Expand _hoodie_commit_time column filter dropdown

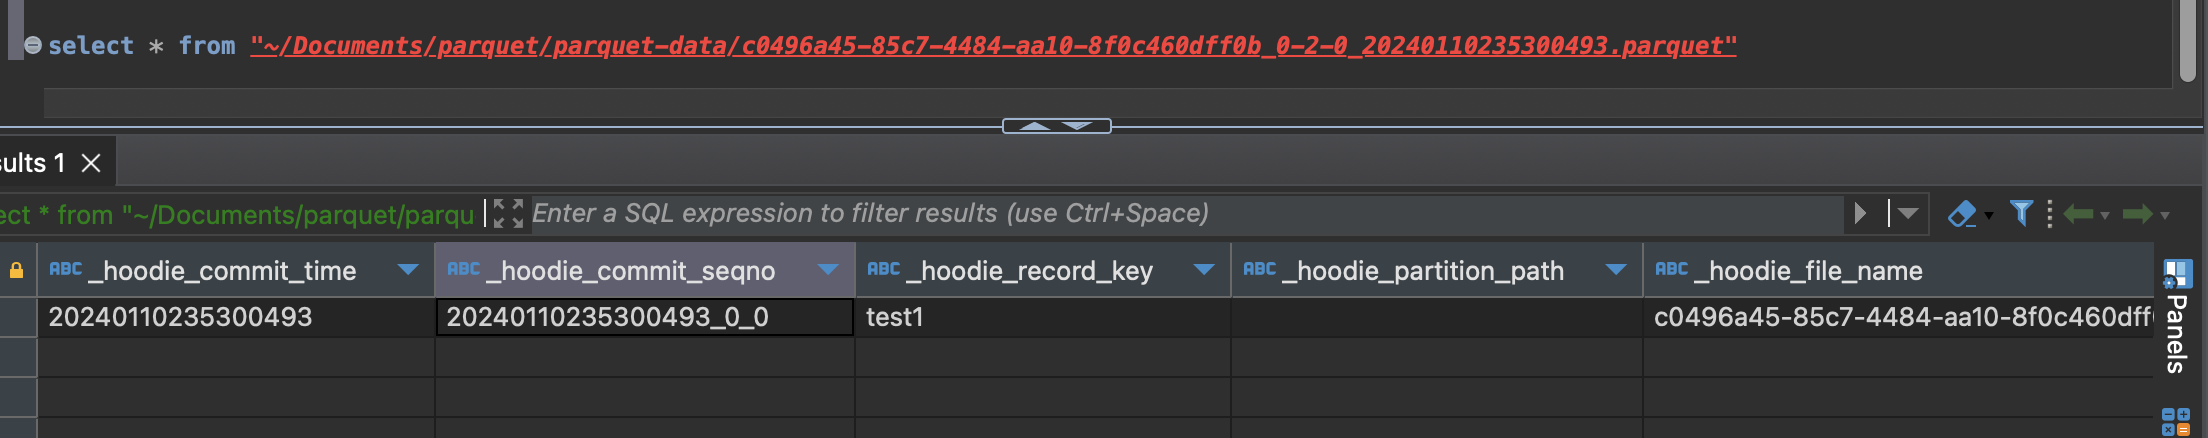tap(408, 270)
